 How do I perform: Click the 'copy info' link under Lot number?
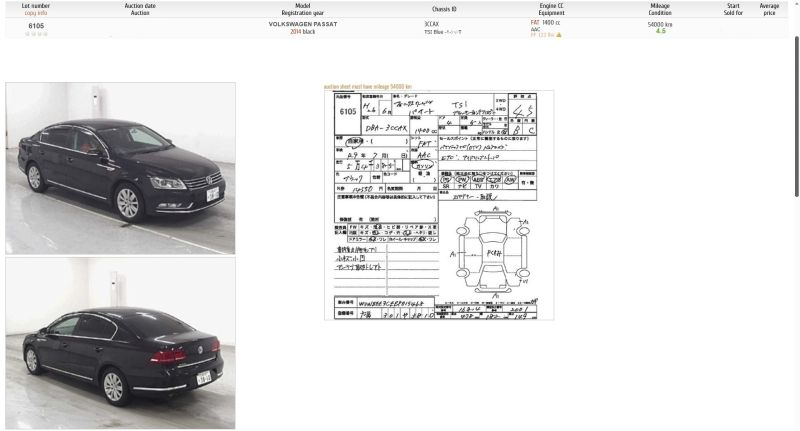(x=36, y=13)
